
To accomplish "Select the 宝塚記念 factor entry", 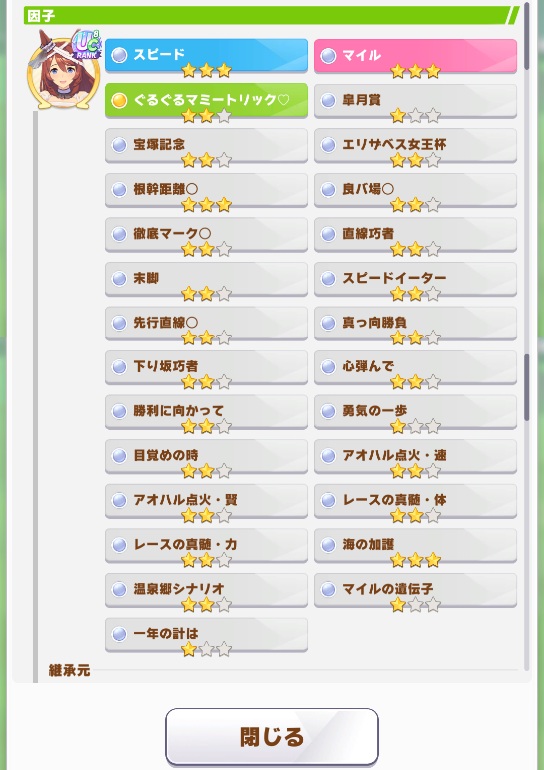I will click(x=206, y=145).
